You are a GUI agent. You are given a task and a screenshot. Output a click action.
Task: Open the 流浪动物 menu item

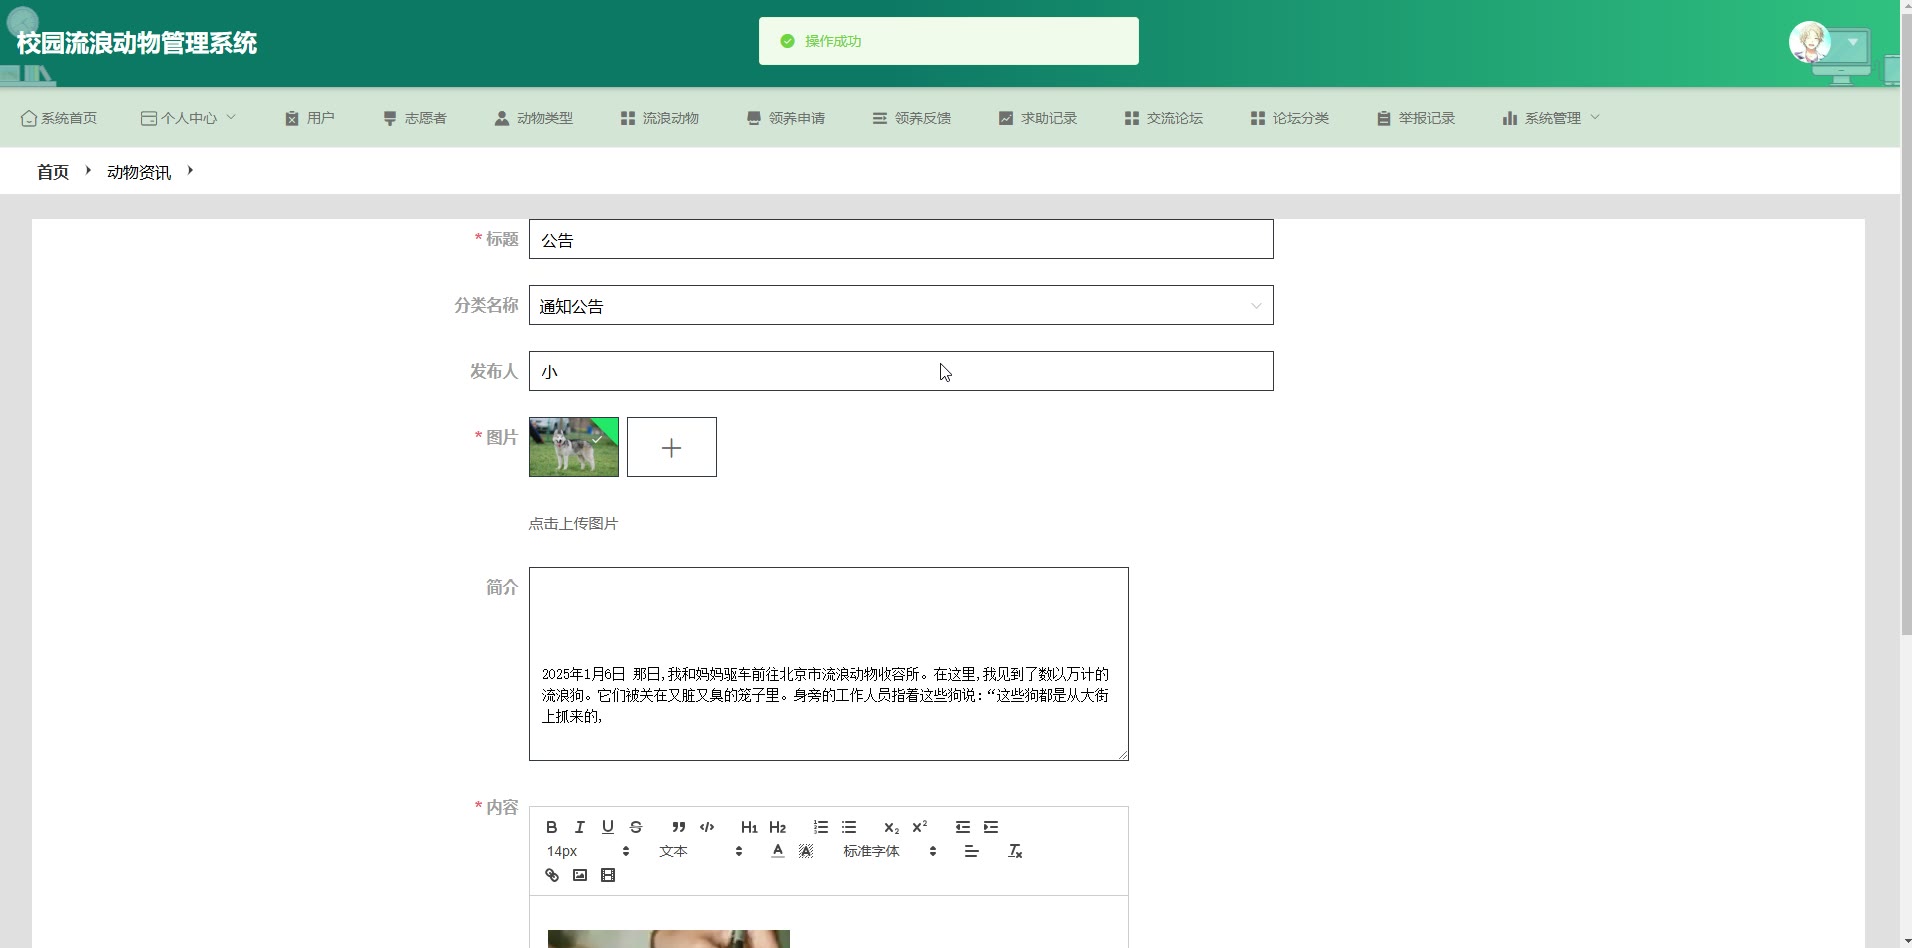[659, 118]
